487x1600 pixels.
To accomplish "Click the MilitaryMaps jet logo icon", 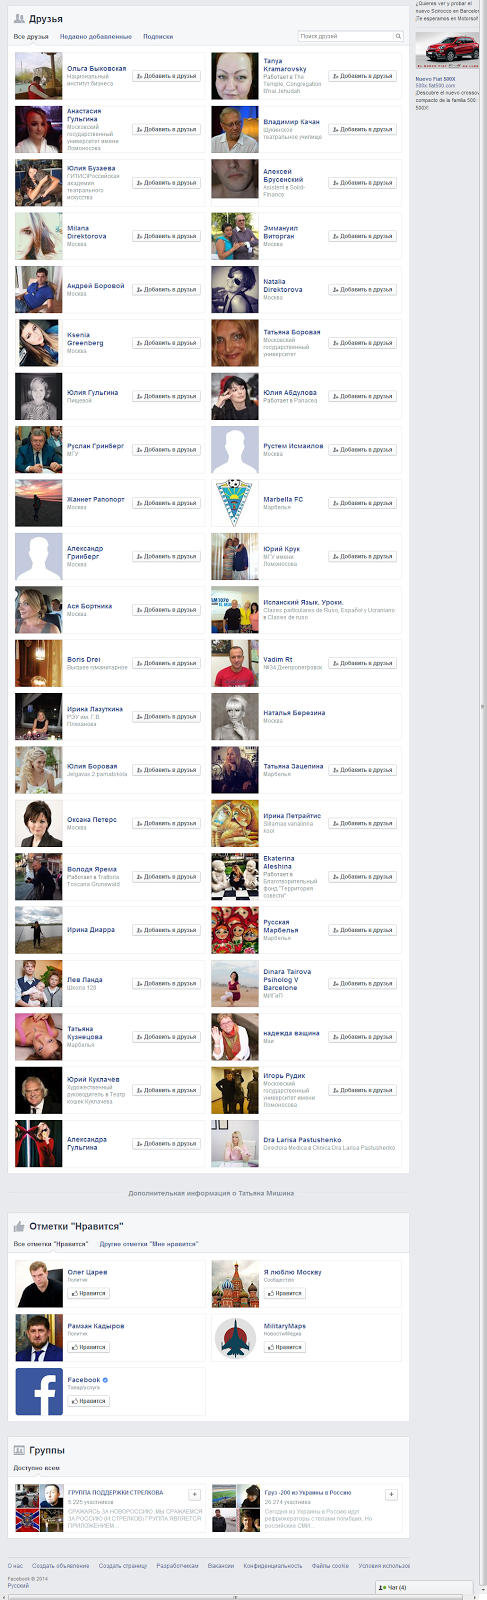I will click(235, 1337).
